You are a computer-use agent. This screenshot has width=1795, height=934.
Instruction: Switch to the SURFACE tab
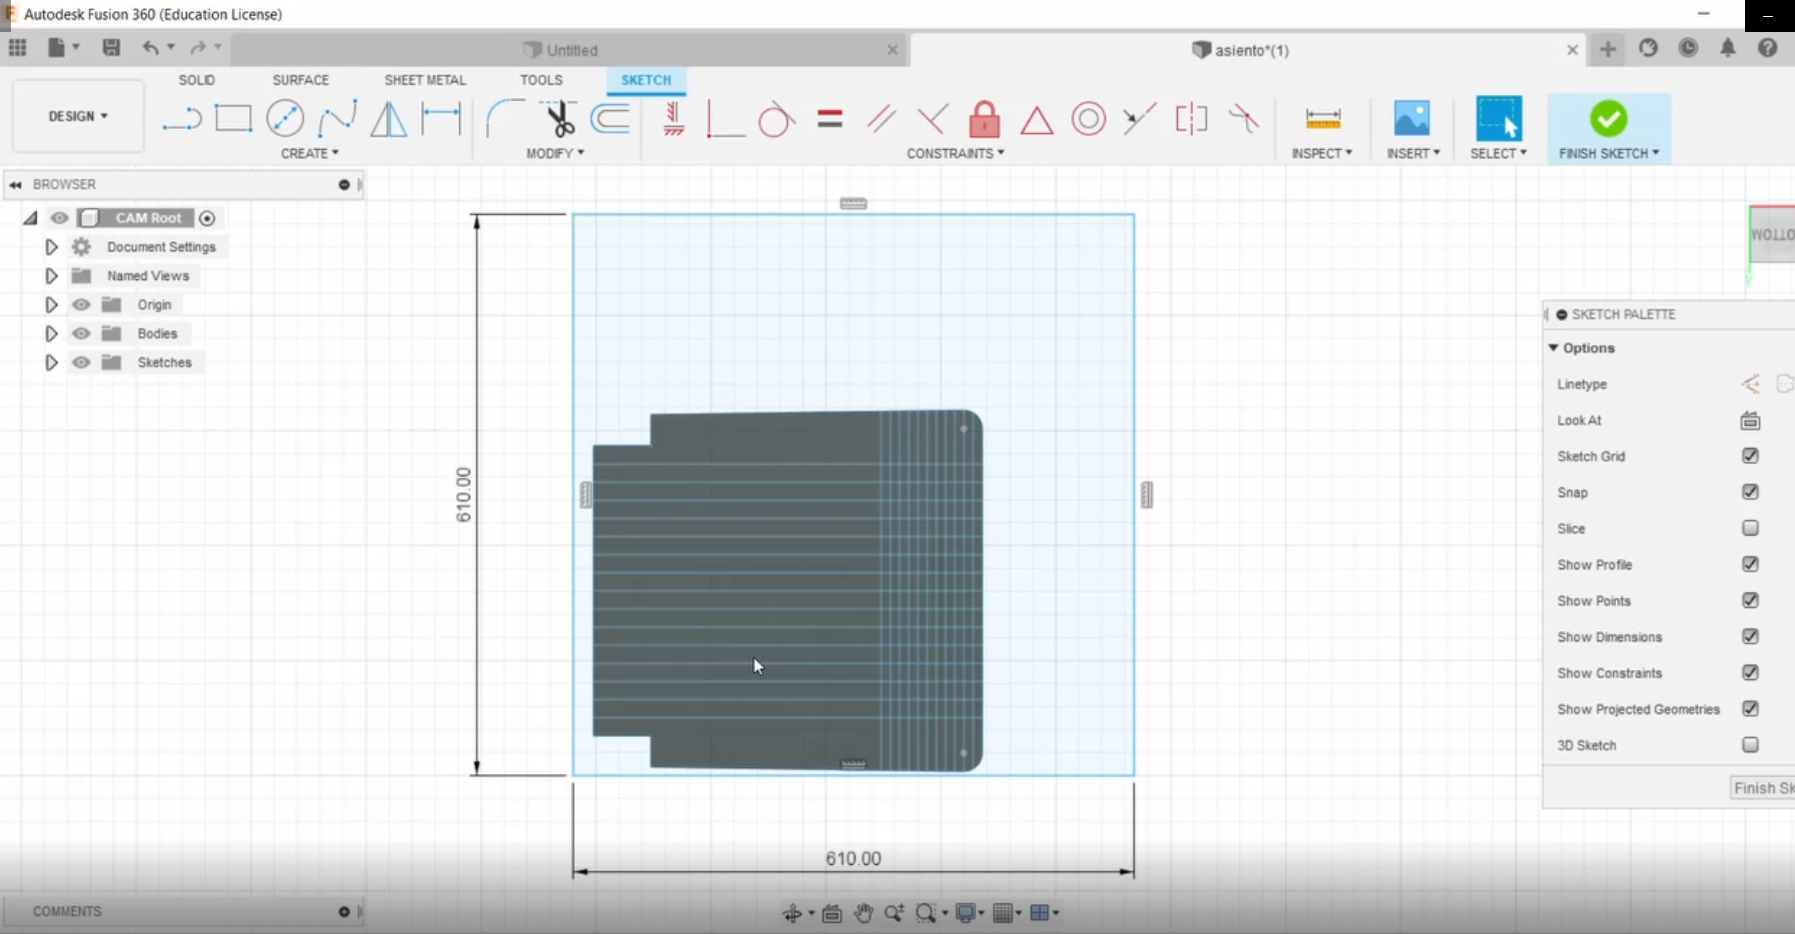(x=300, y=80)
